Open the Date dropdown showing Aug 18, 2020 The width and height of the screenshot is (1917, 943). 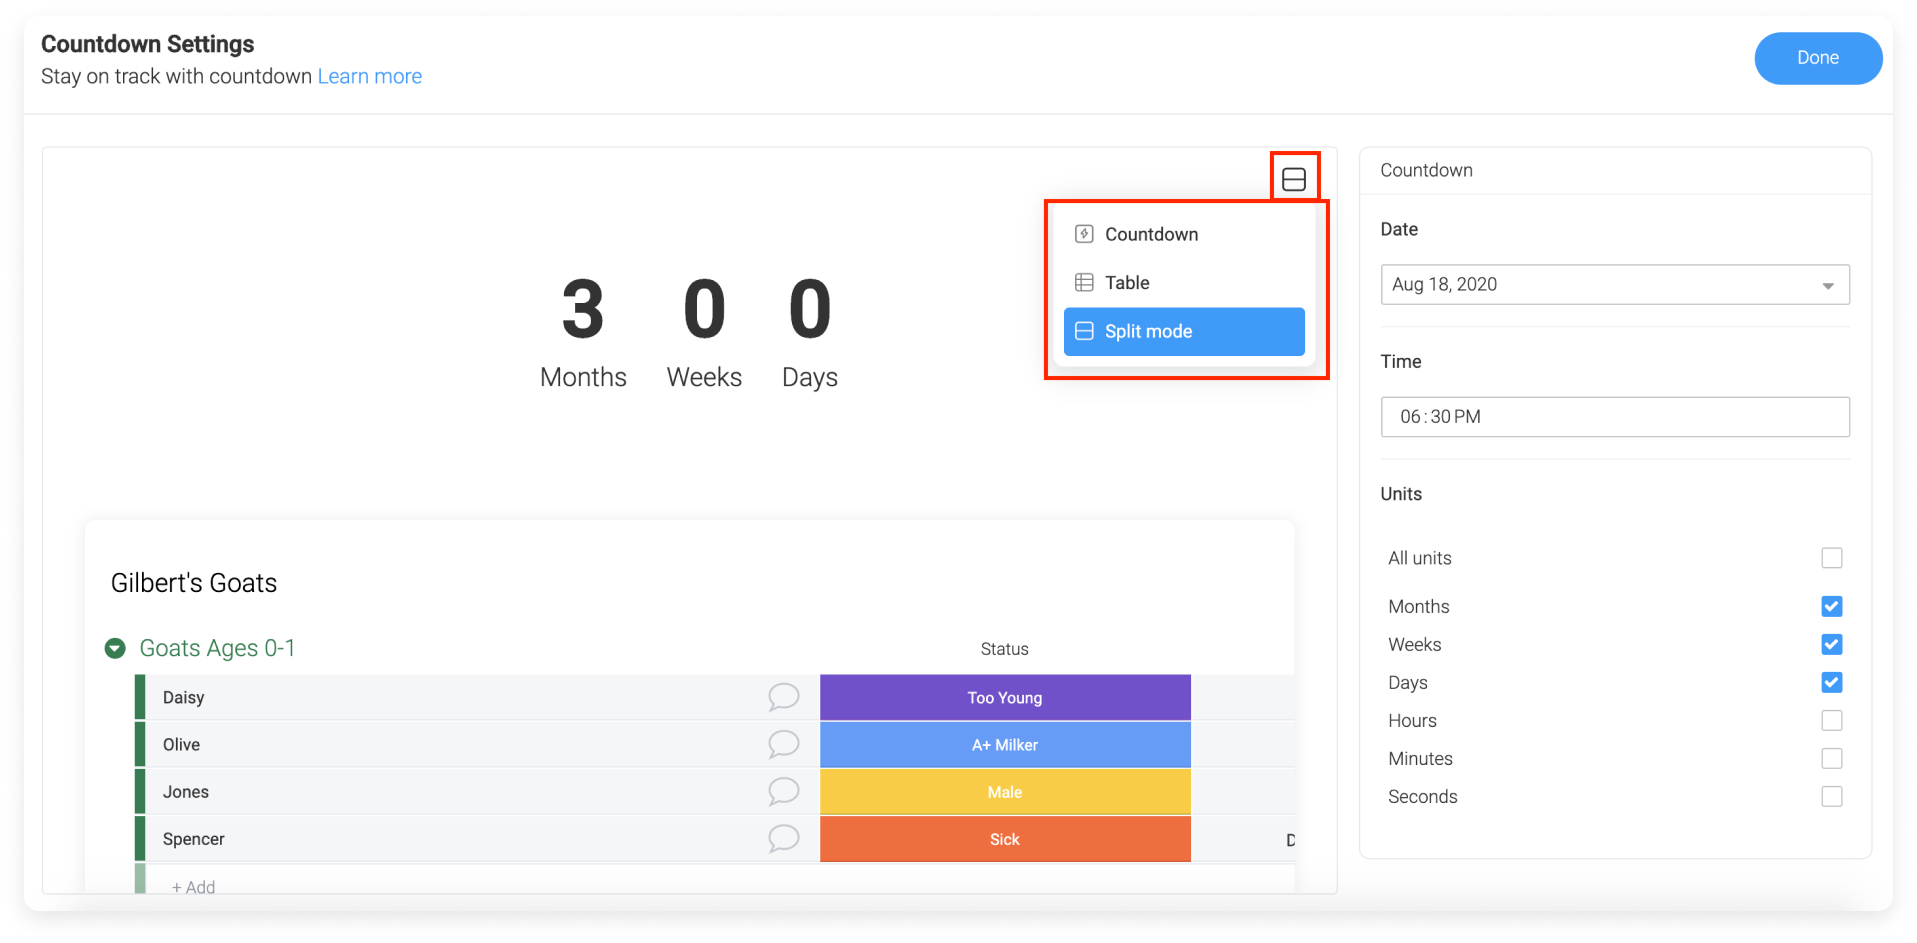tap(1614, 284)
